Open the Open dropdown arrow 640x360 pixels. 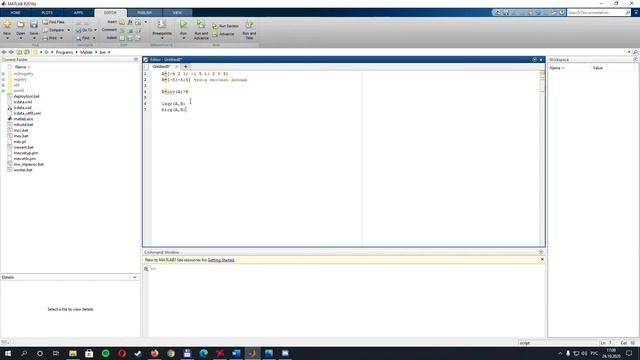[20, 38]
